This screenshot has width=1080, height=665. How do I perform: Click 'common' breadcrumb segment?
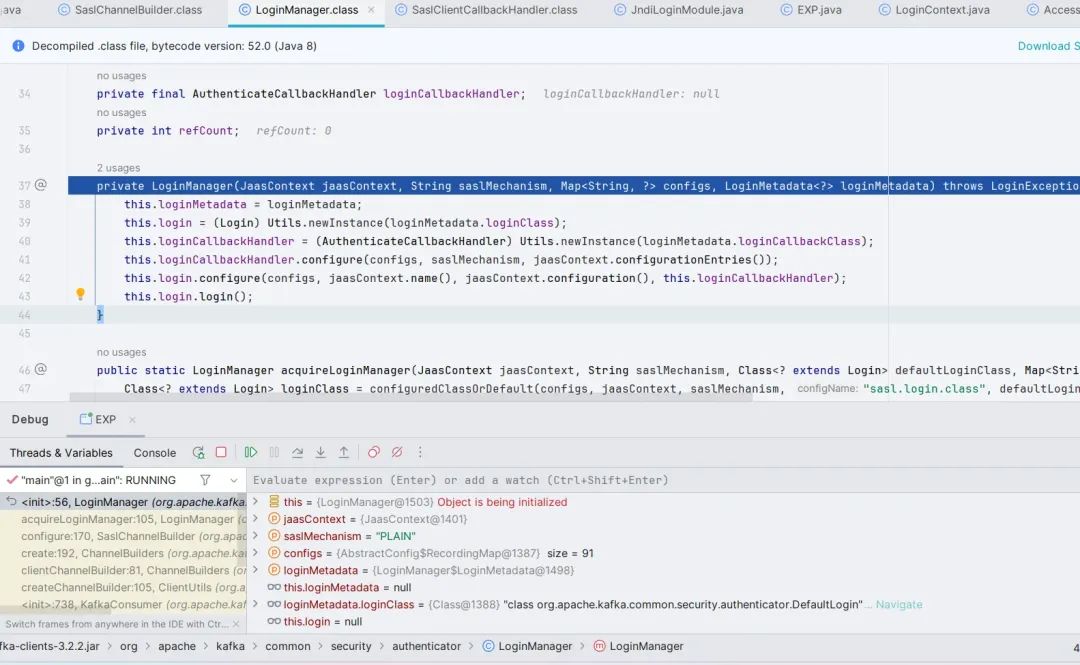point(288,646)
